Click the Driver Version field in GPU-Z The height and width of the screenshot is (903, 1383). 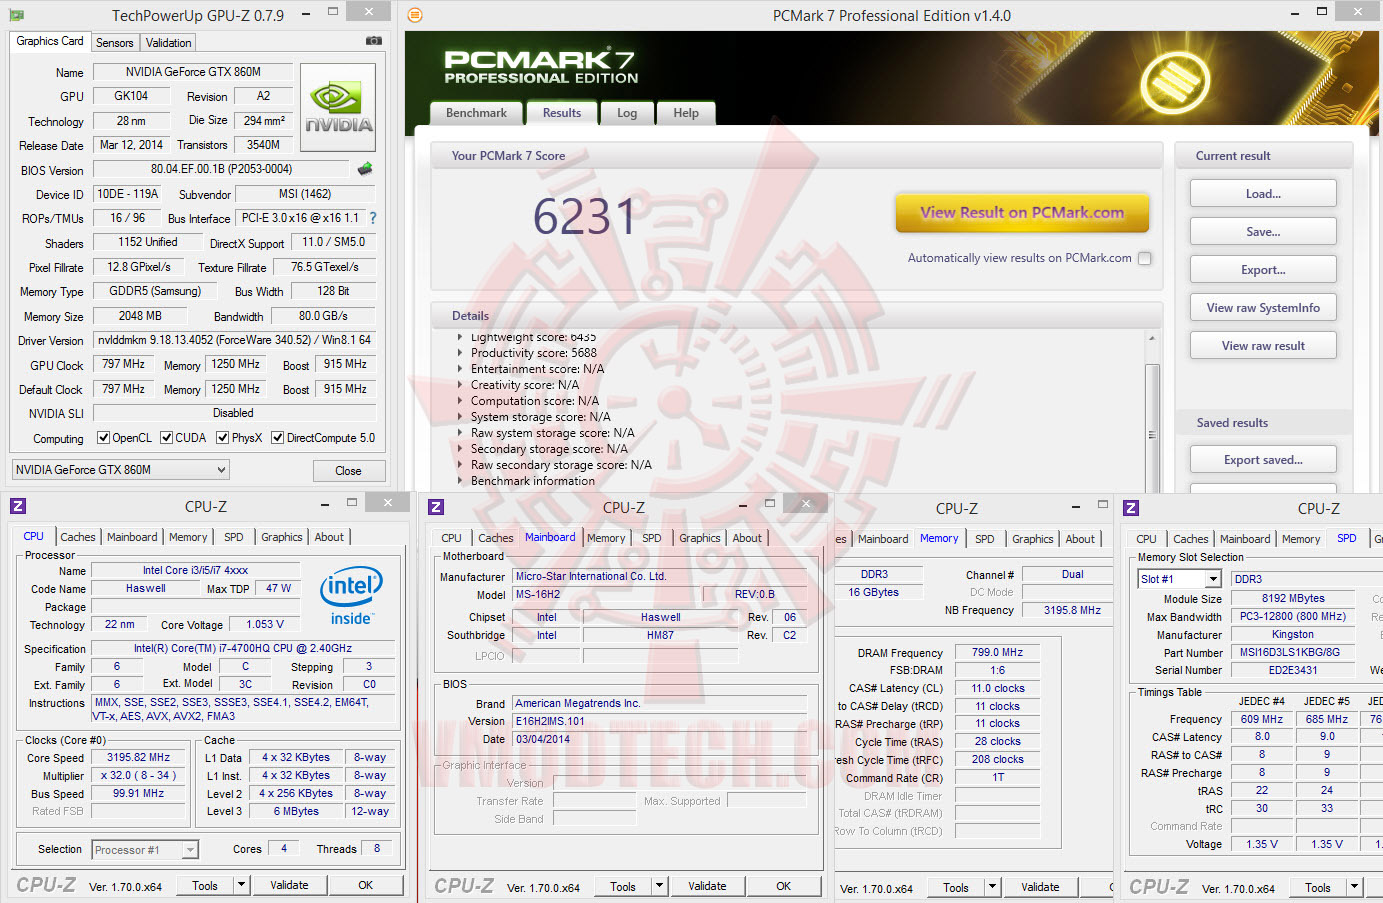pos(235,340)
